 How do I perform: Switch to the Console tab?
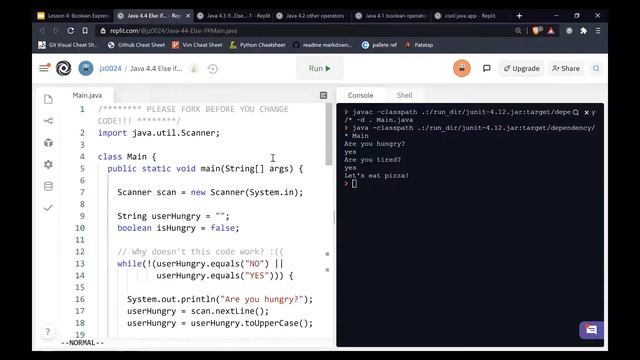[x=360, y=95]
